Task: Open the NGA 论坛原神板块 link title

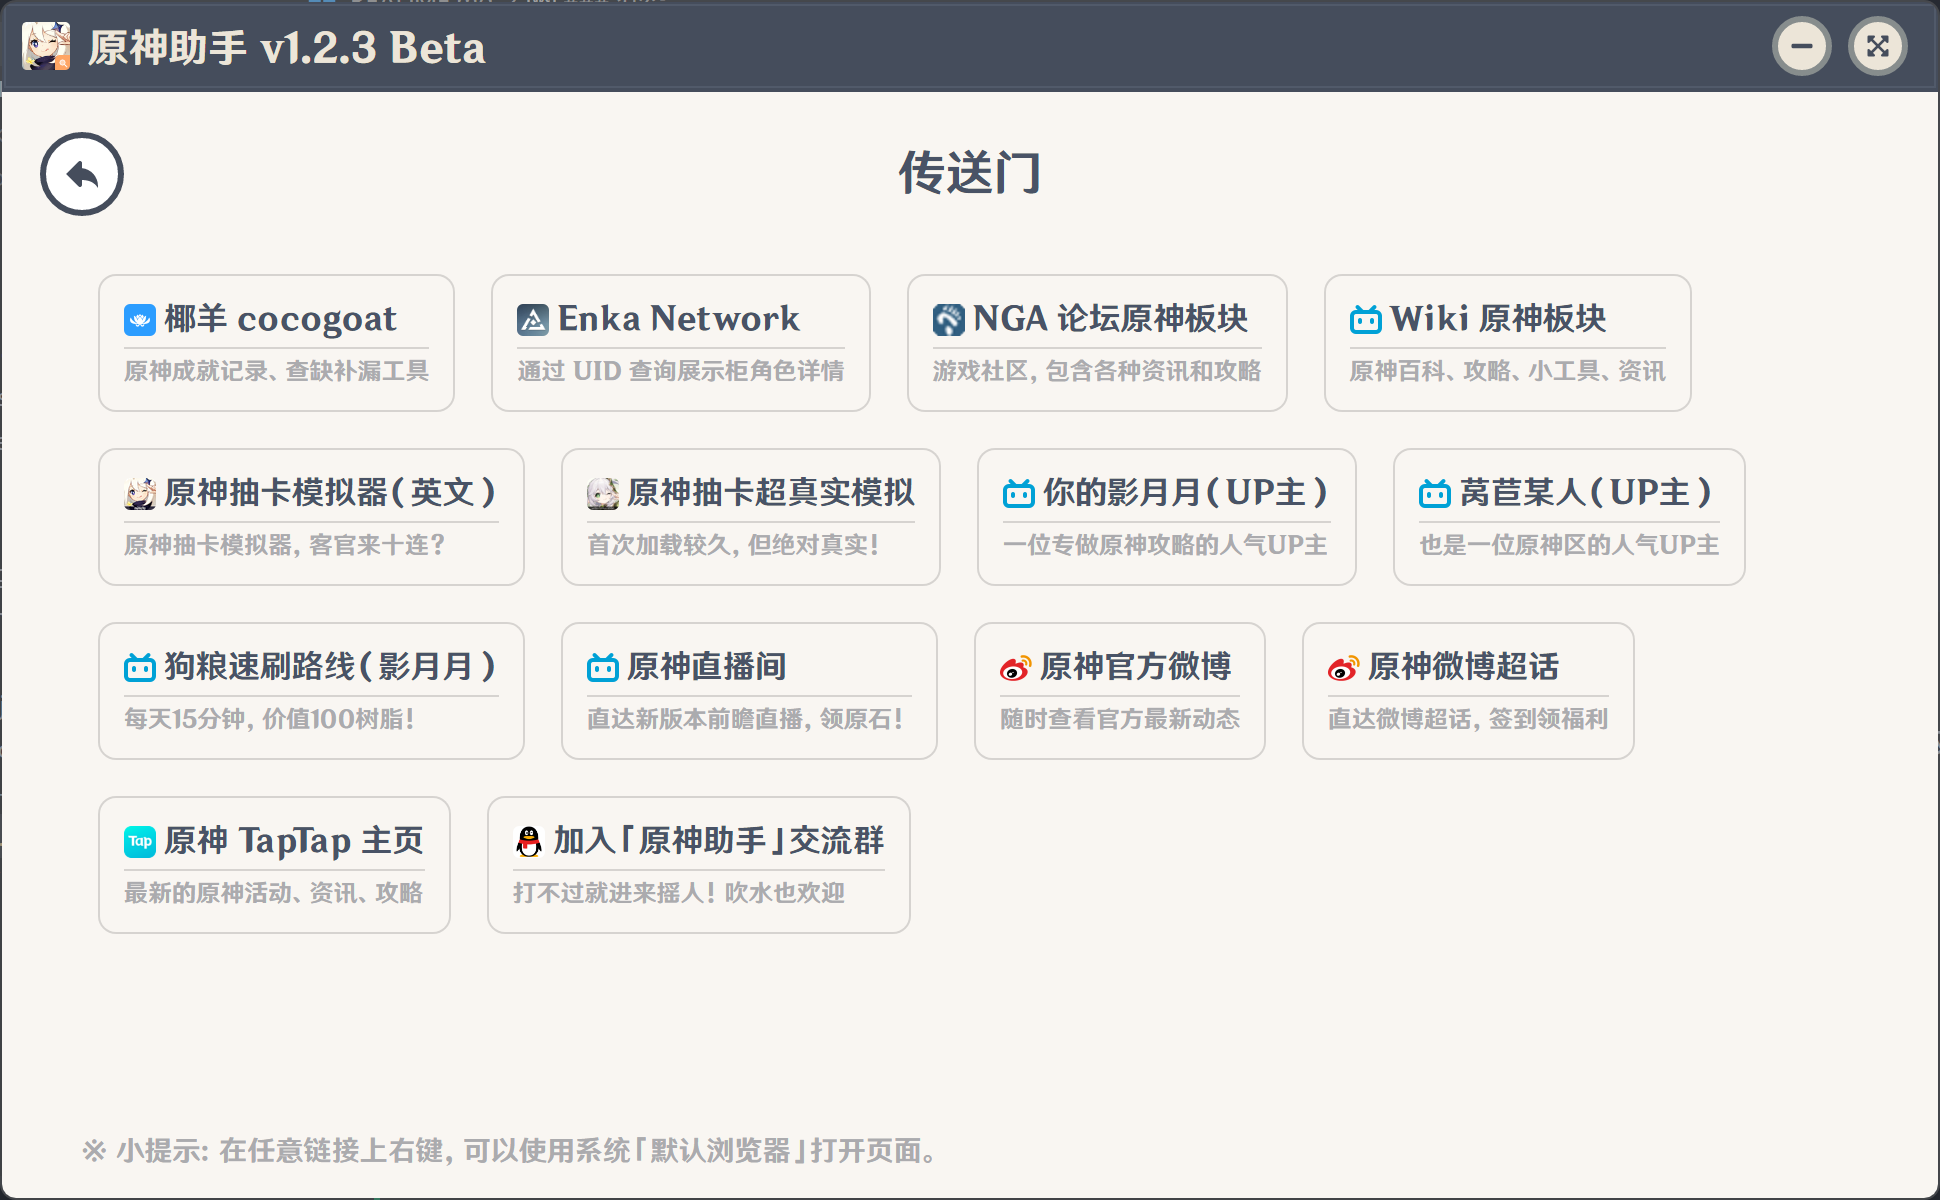Action: pos(1110,319)
